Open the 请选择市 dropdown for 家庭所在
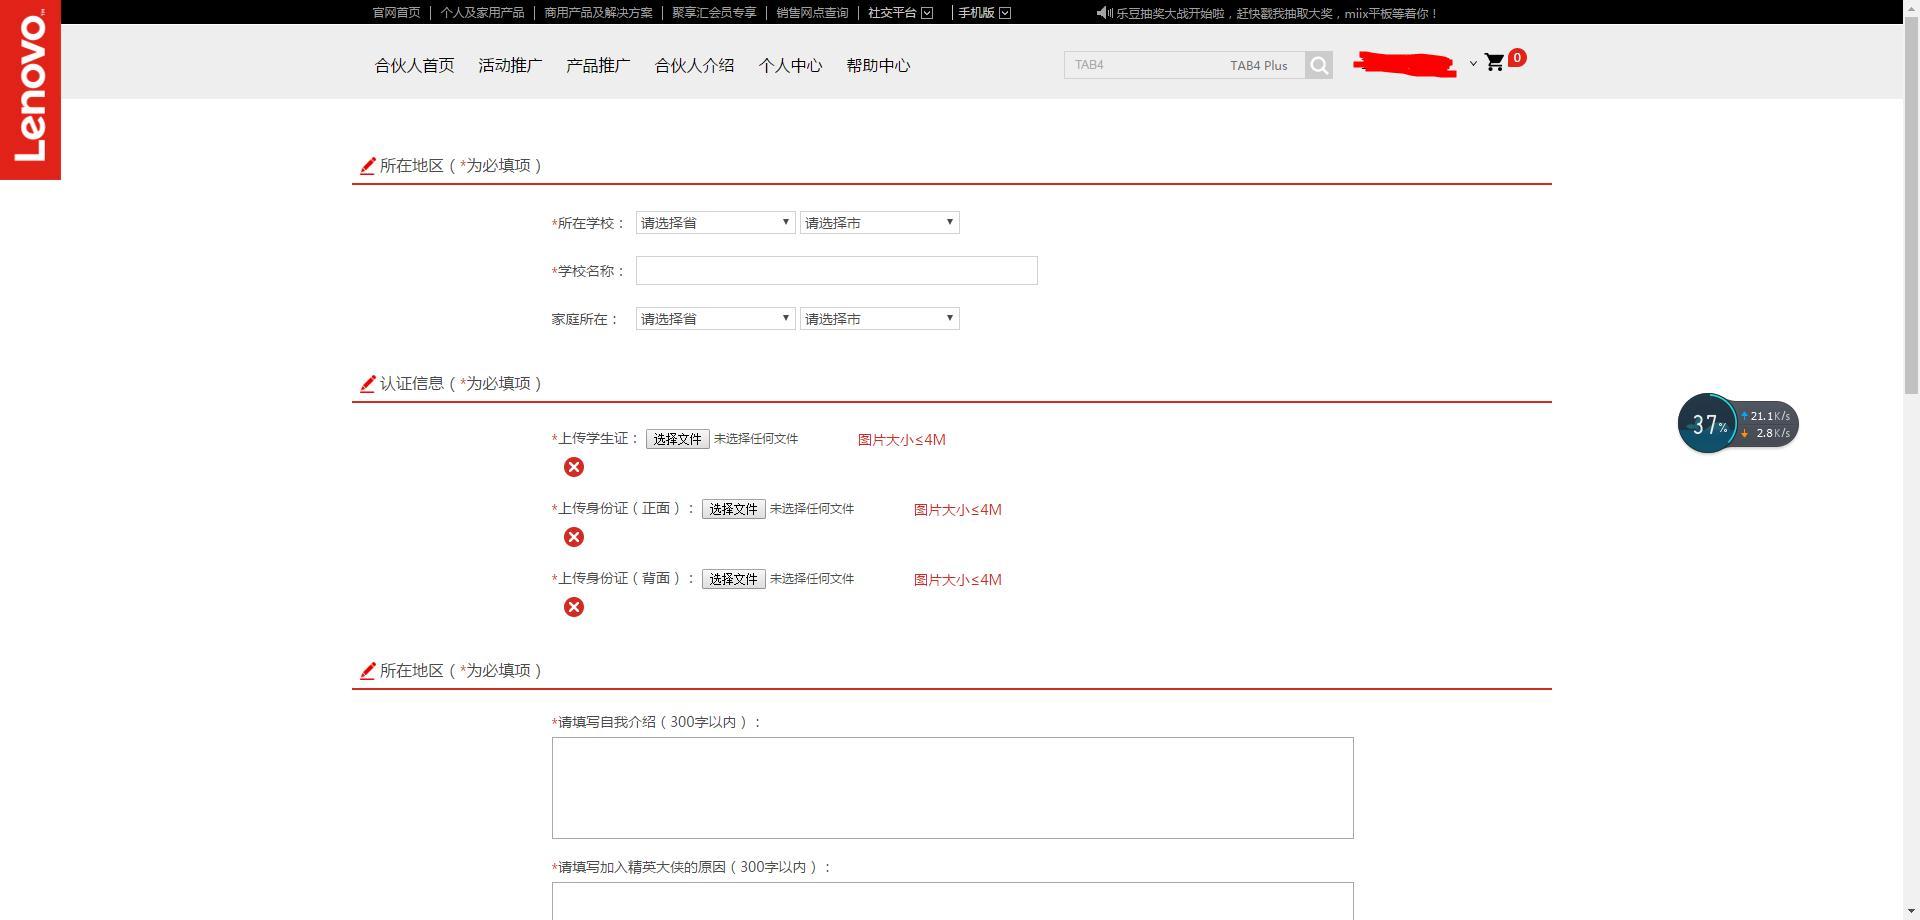 878,318
